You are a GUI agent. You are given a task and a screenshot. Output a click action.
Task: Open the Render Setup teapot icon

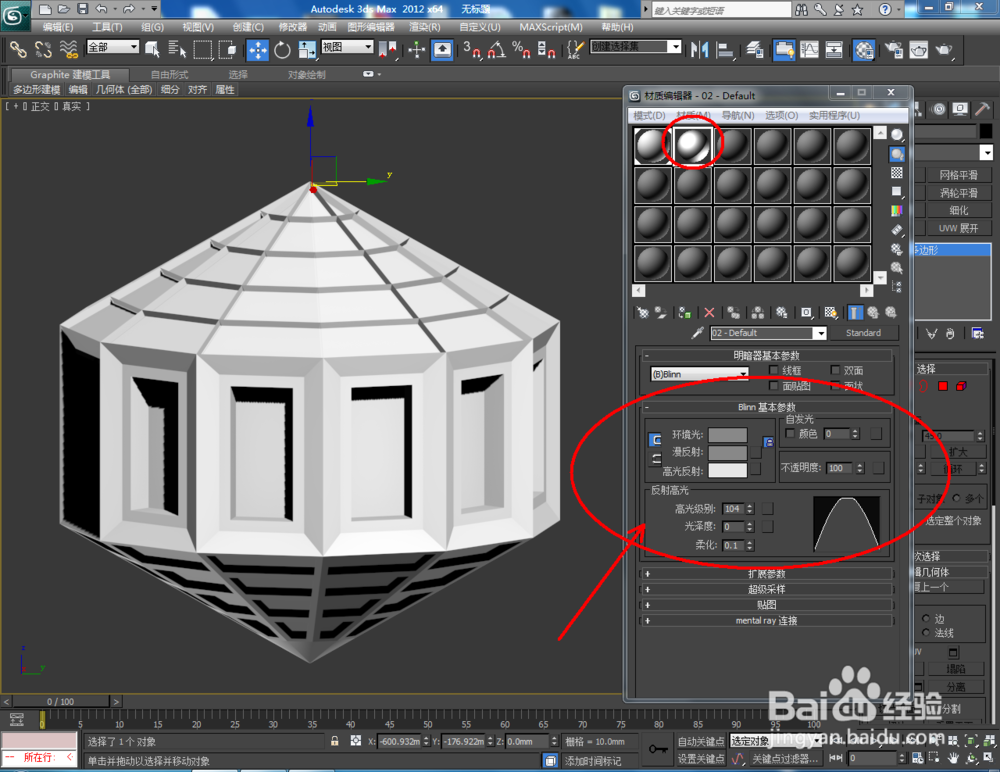coord(893,50)
